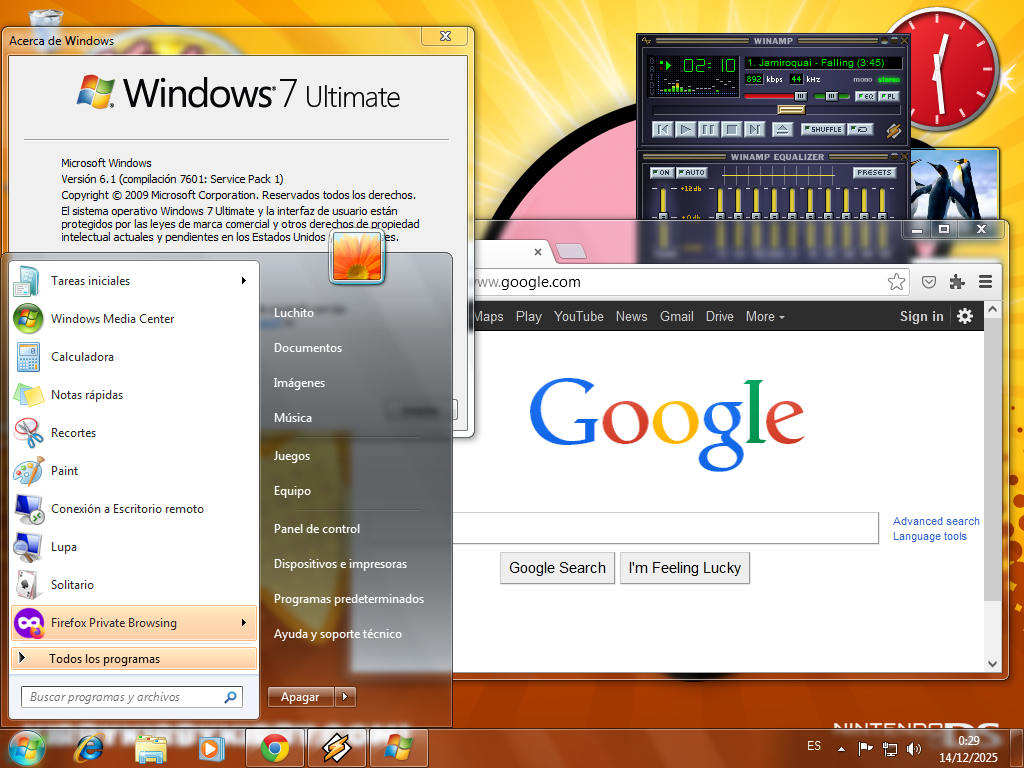Open Internet Explorer from the taskbar
1024x768 pixels.
pos(88,748)
